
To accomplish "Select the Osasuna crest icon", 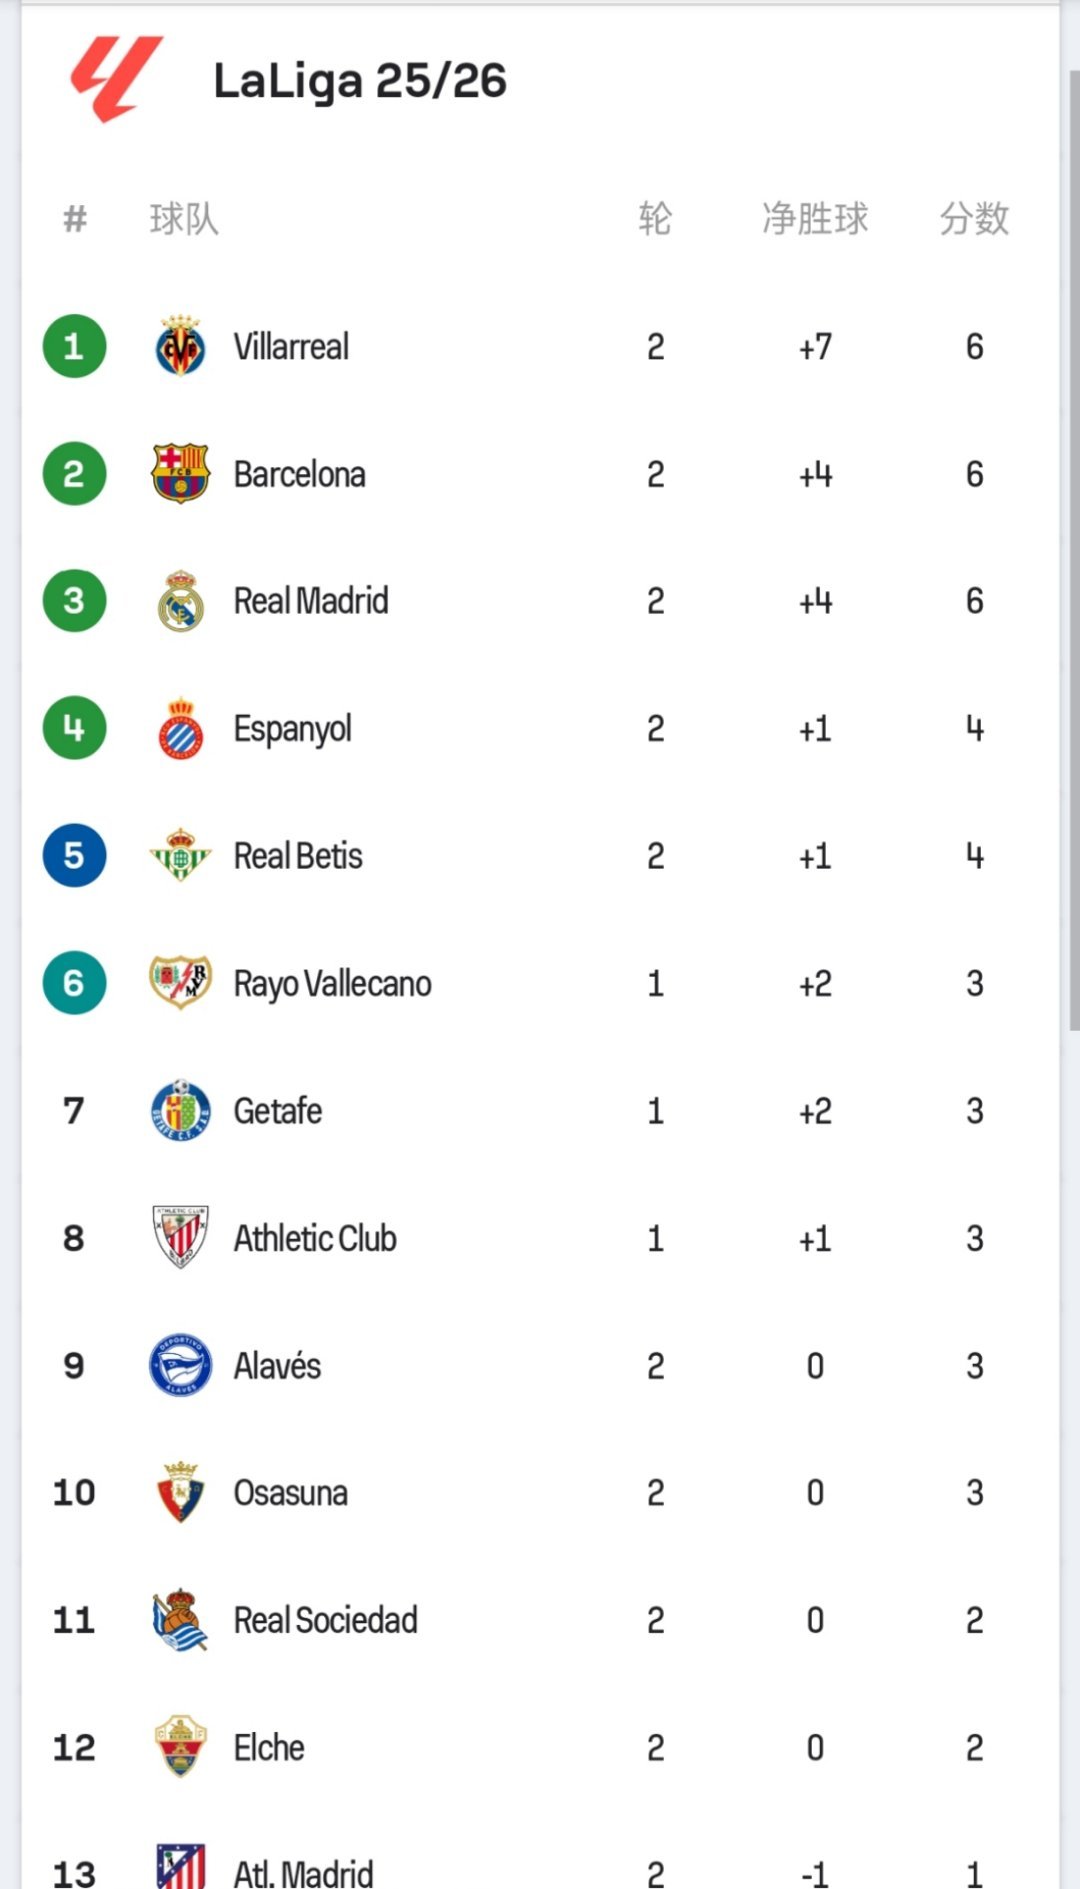I will point(180,1492).
